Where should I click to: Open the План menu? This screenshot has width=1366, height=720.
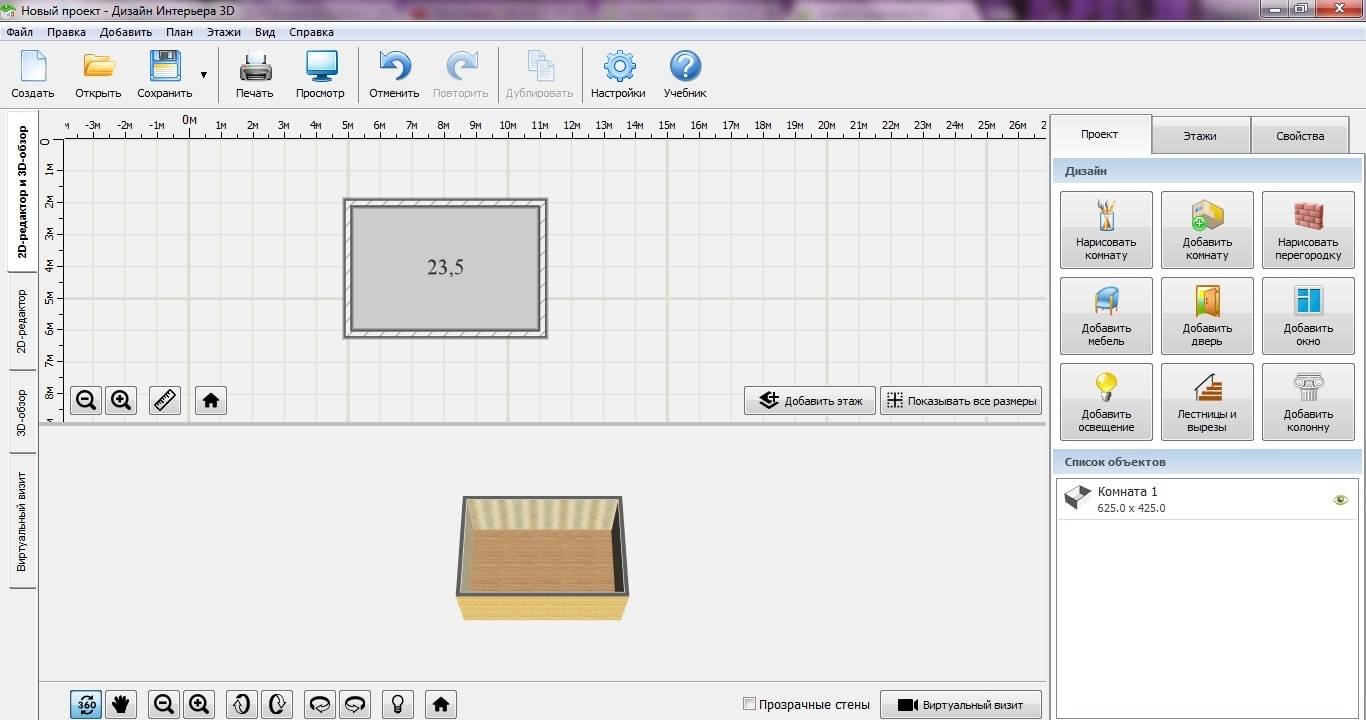(x=180, y=32)
